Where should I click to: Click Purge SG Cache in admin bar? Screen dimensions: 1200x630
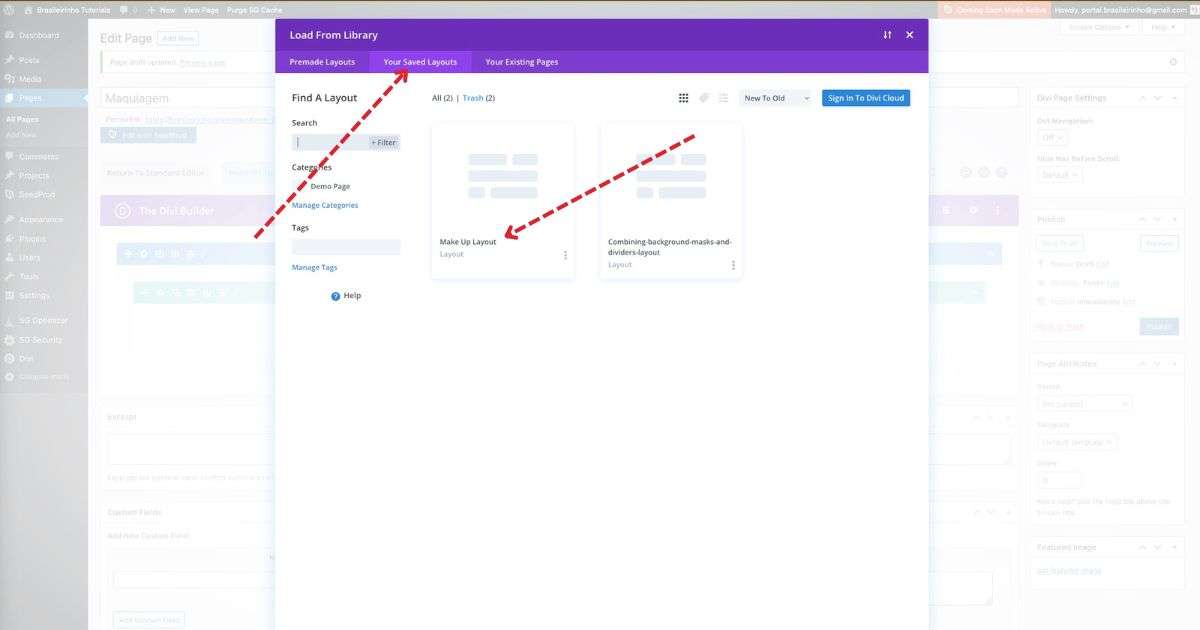coord(255,9)
